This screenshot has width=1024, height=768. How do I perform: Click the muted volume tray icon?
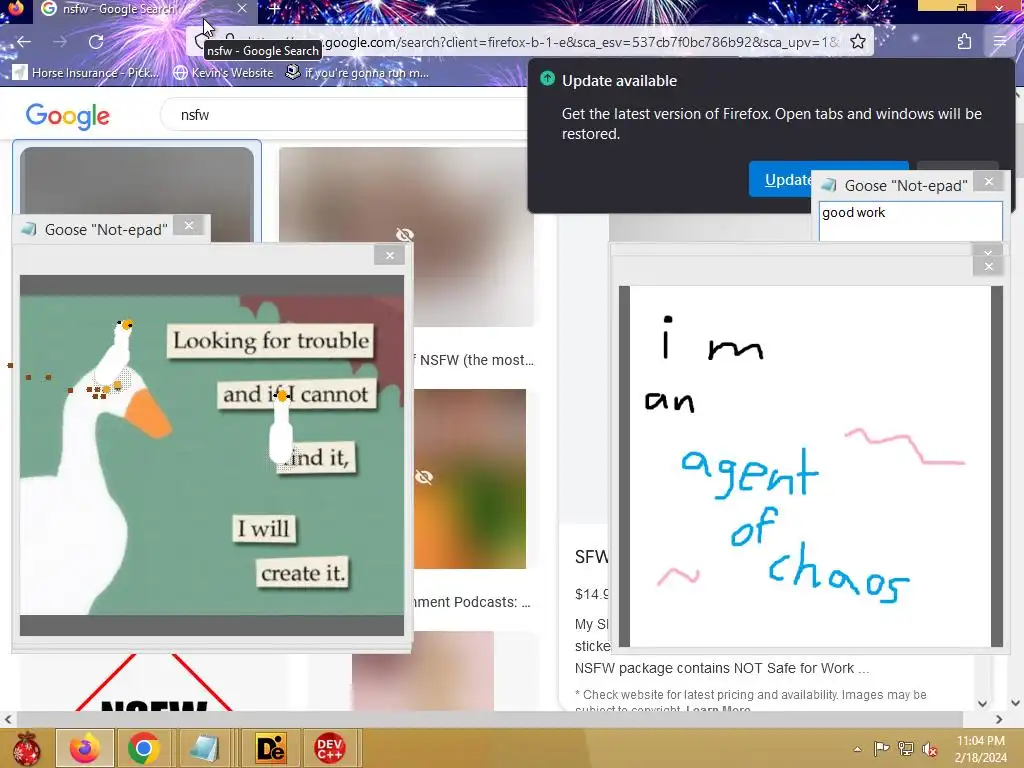tap(930, 748)
